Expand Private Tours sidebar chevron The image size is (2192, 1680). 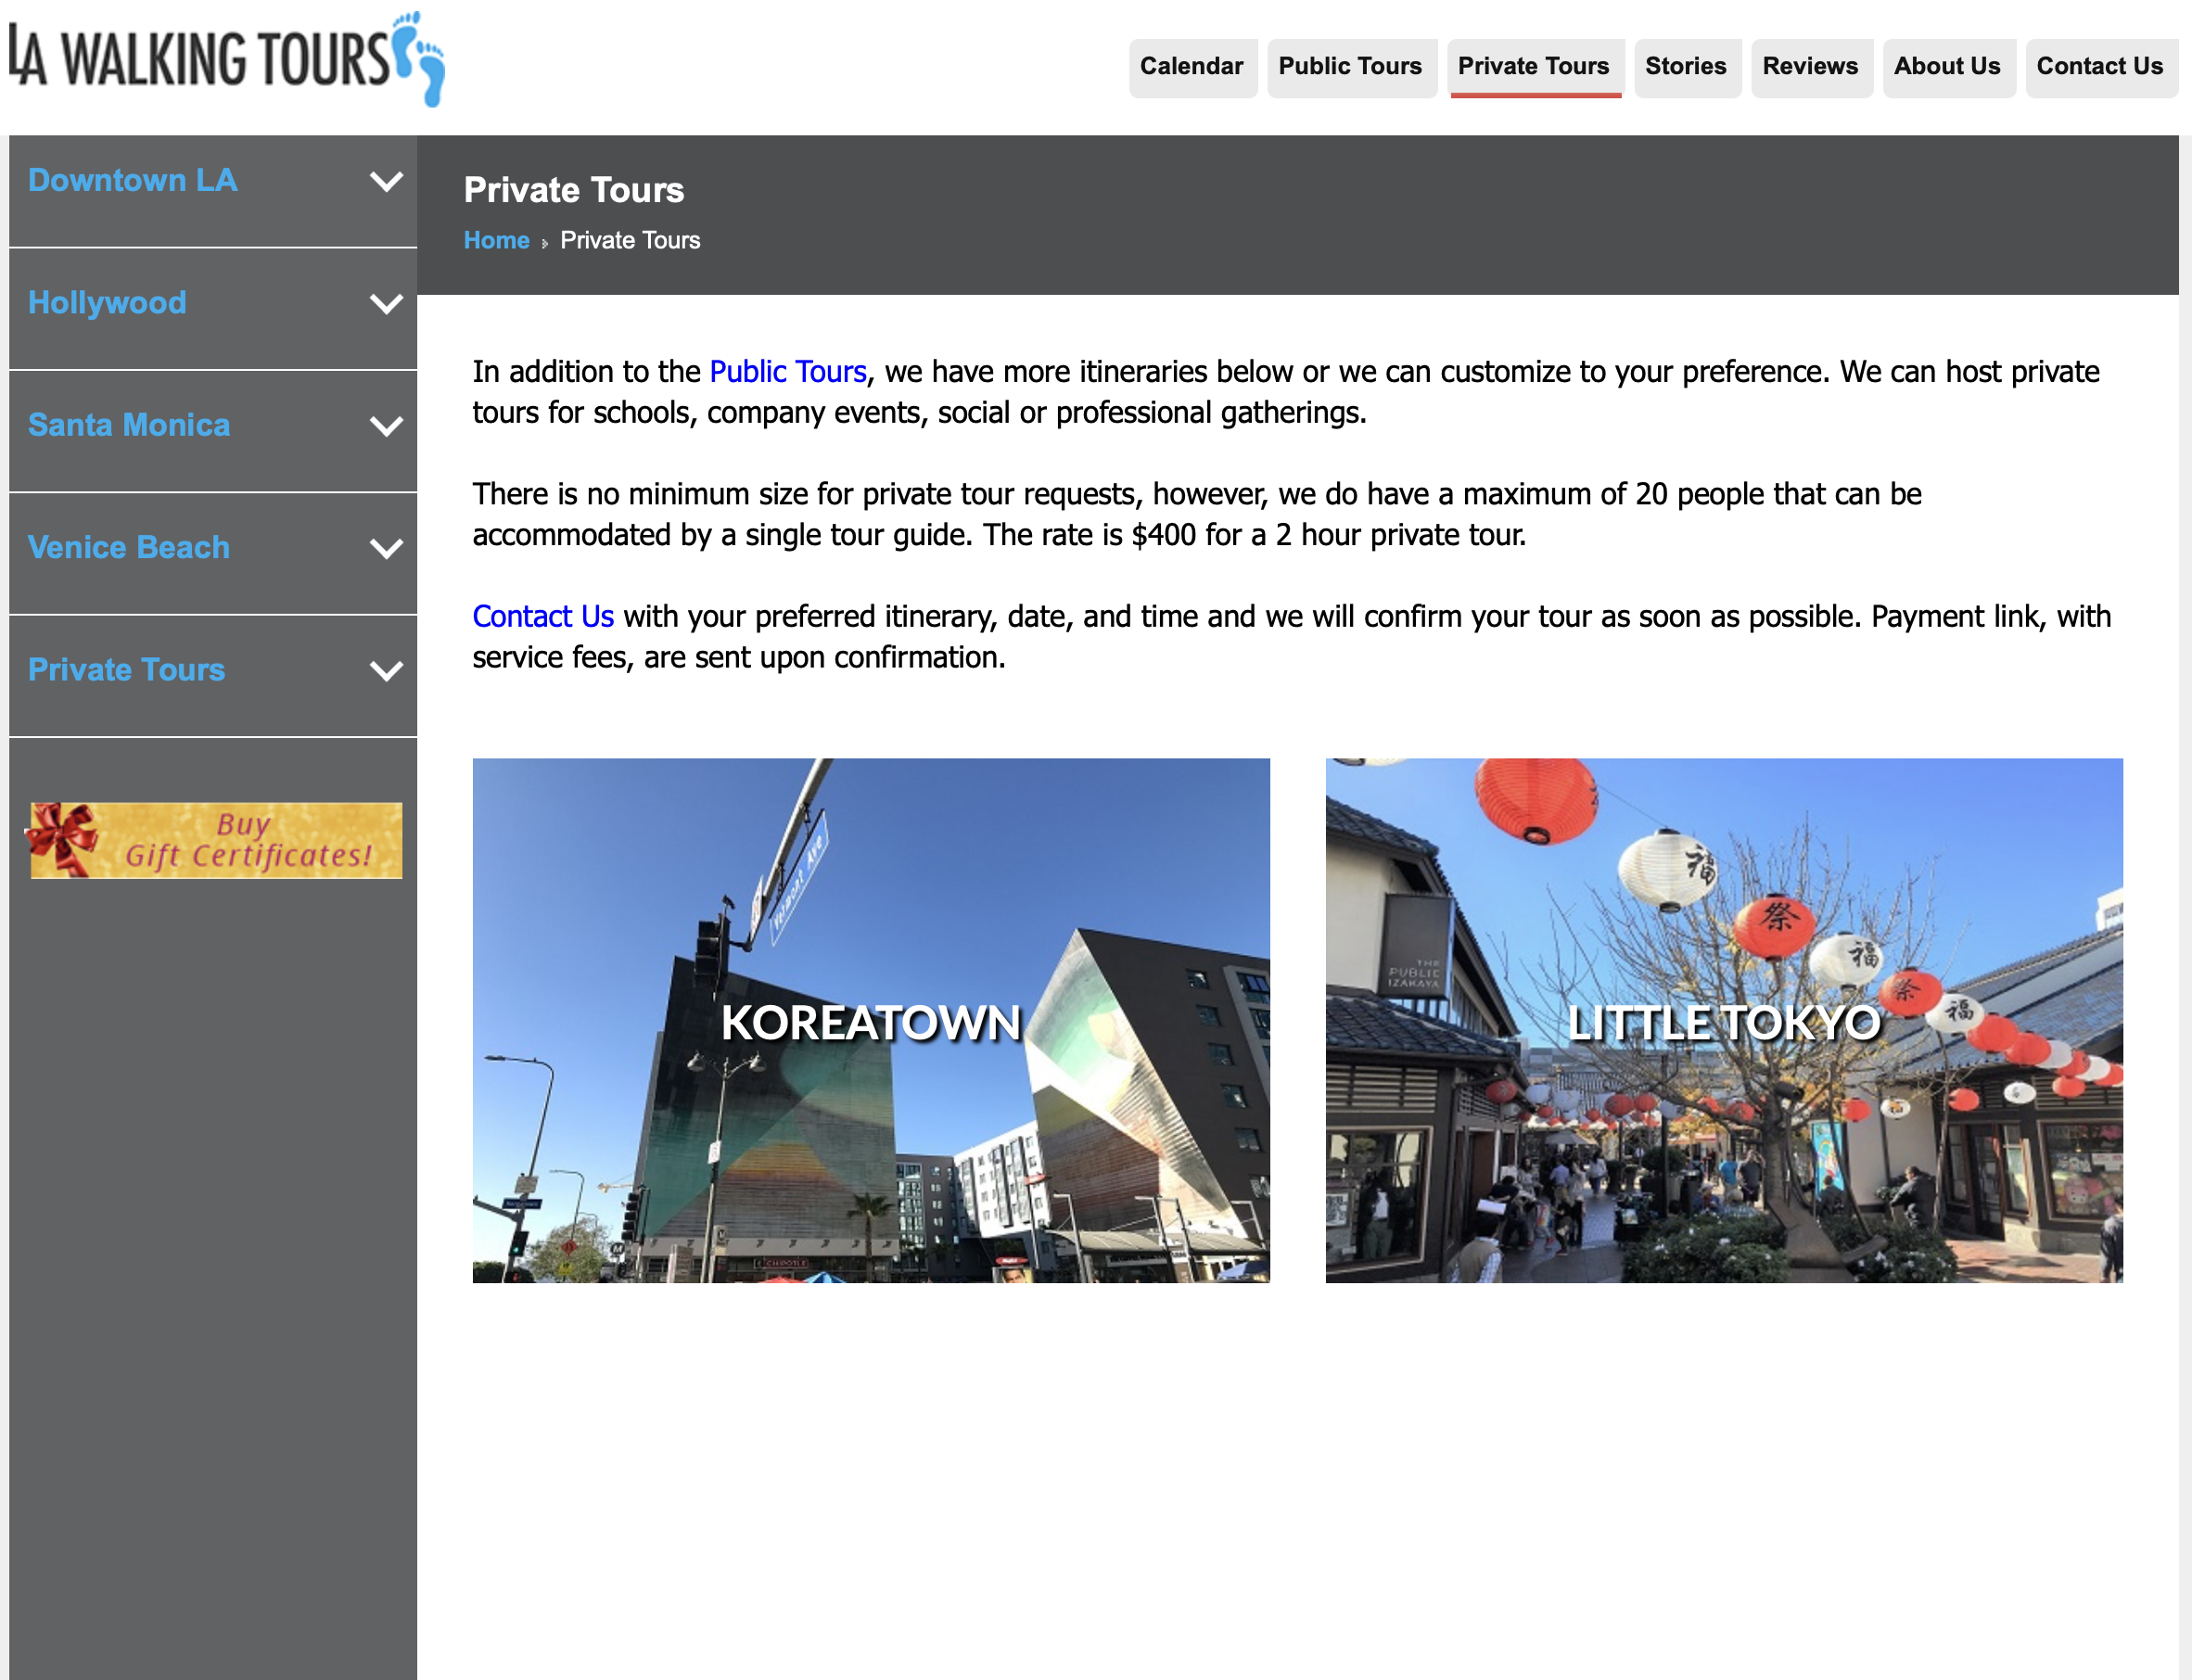[386, 671]
